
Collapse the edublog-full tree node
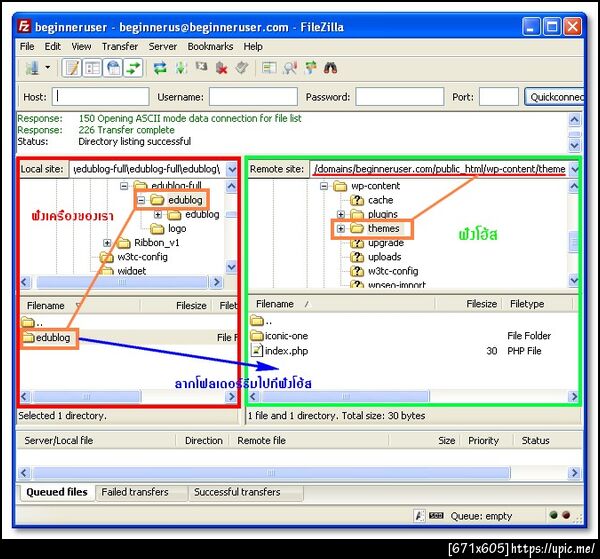[x=124, y=186]
